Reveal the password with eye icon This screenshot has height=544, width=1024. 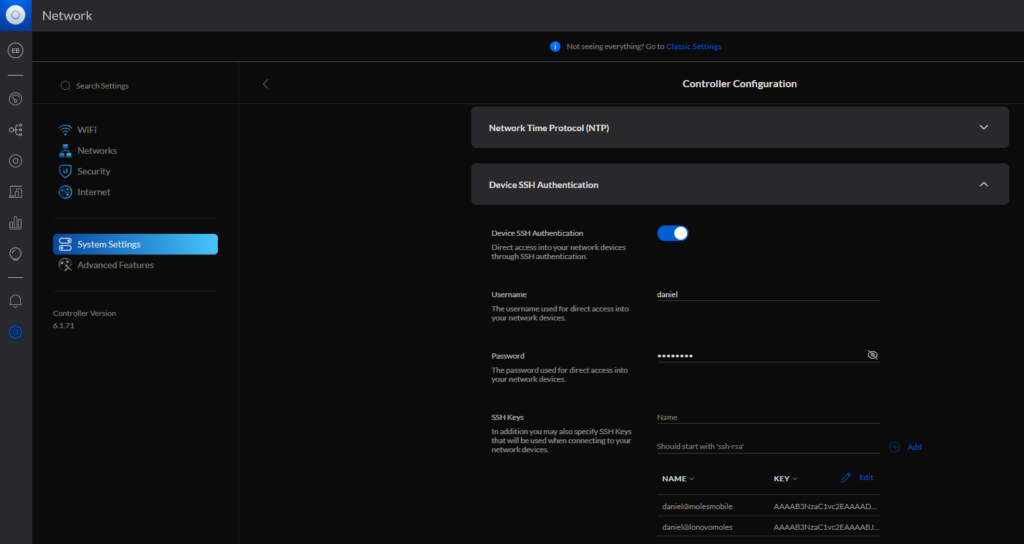(872, 355)
